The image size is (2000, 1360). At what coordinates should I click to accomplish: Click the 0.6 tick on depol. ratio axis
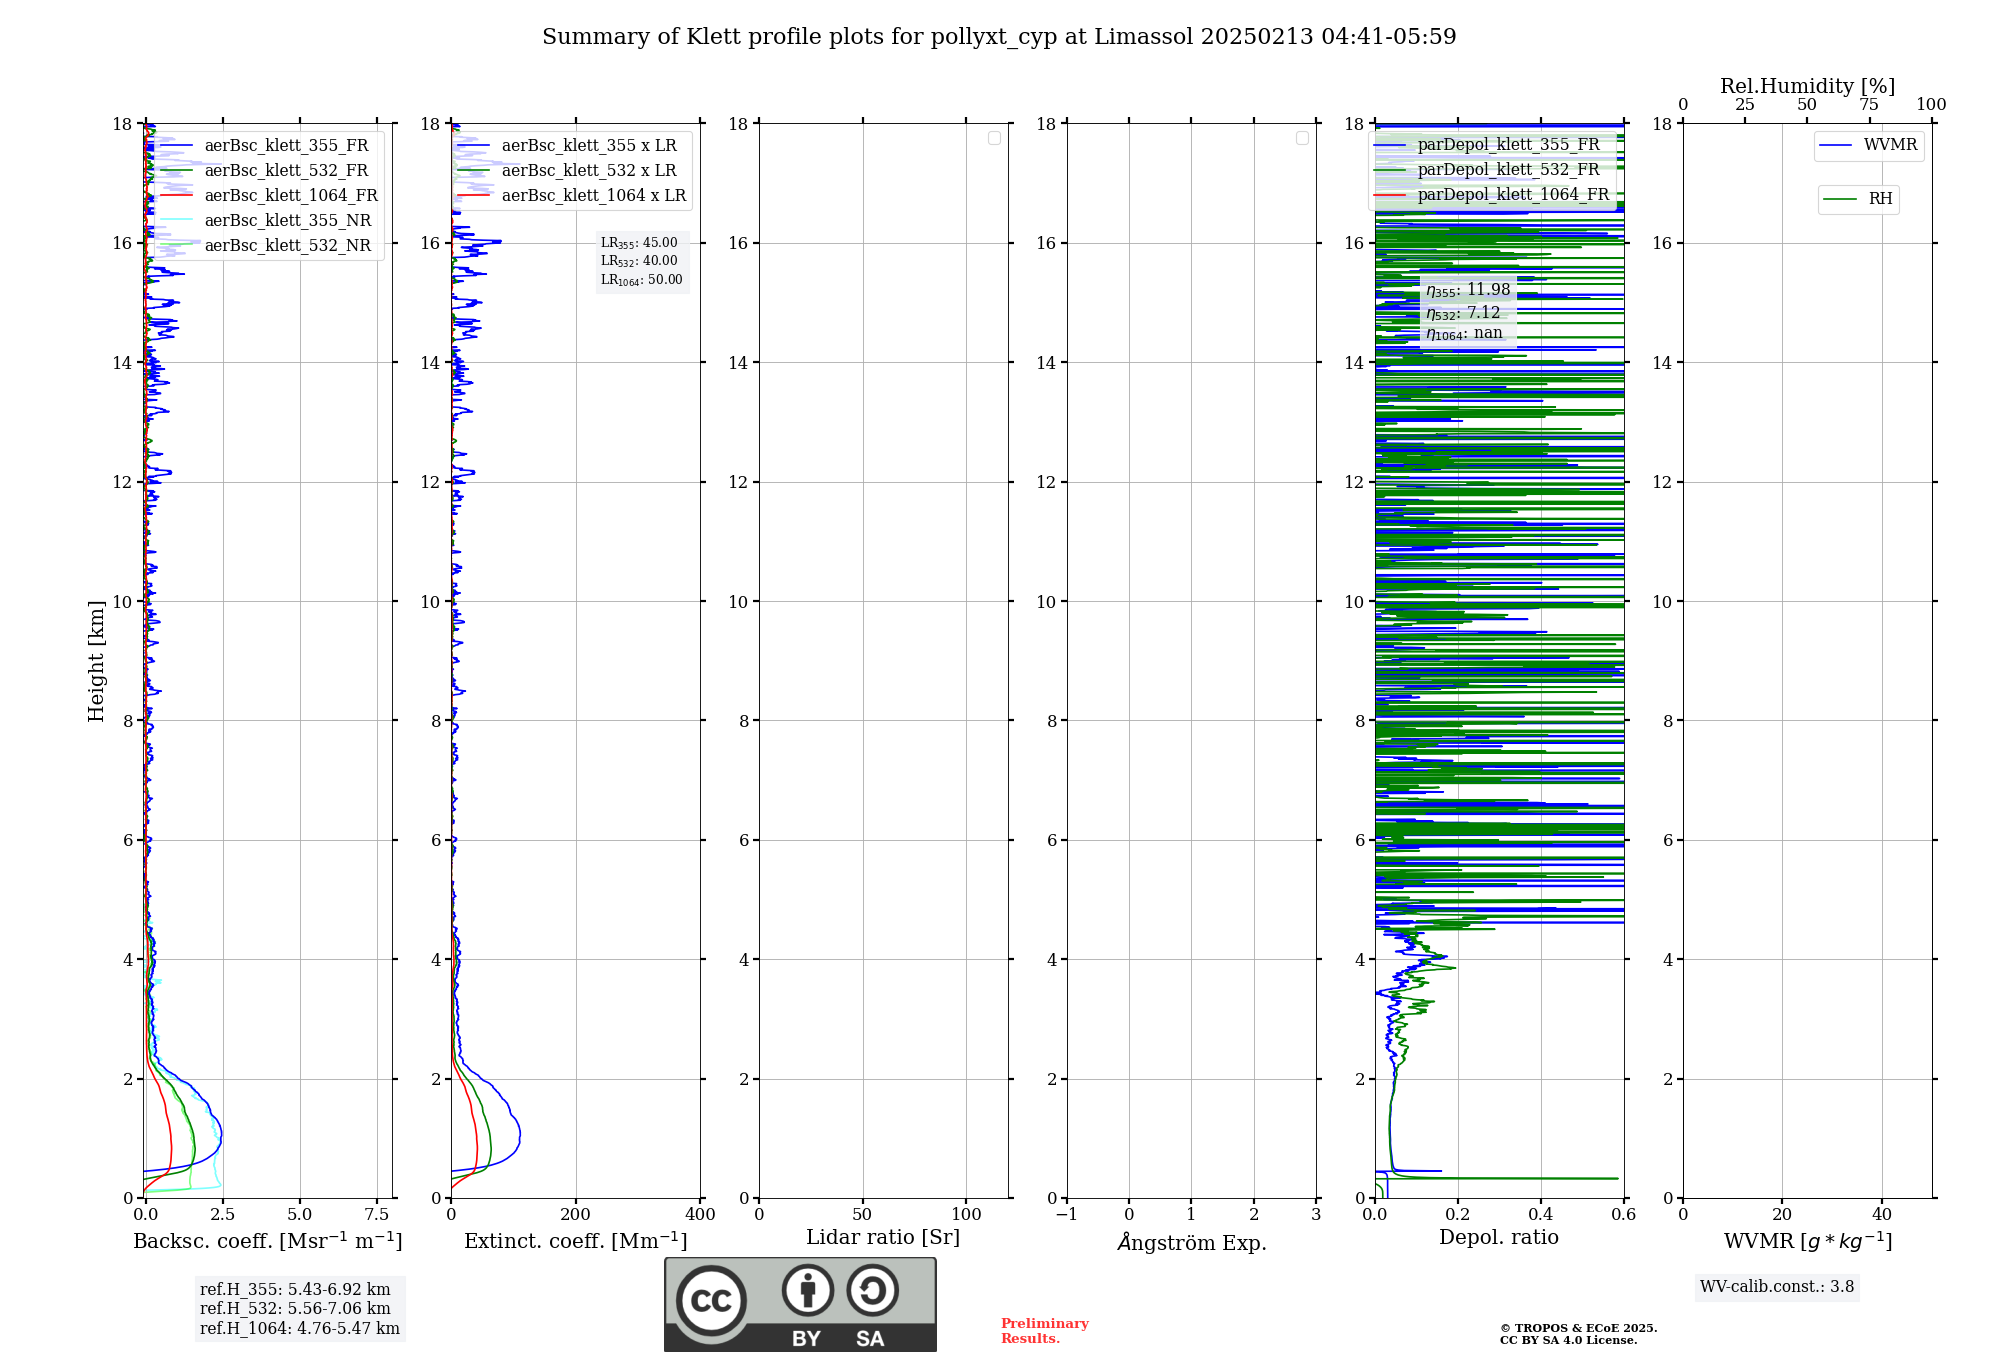(1623, 1215)
